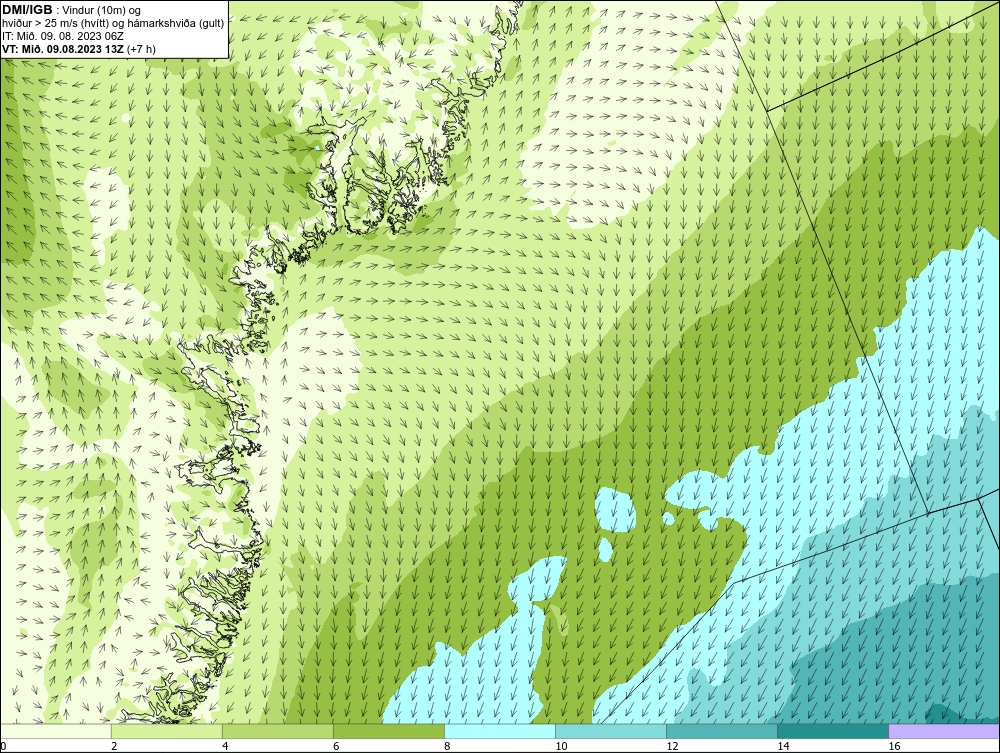This screenshot has width=1000, height=753.
Task: Click the legend label '14'
Action: pos(783,746)
